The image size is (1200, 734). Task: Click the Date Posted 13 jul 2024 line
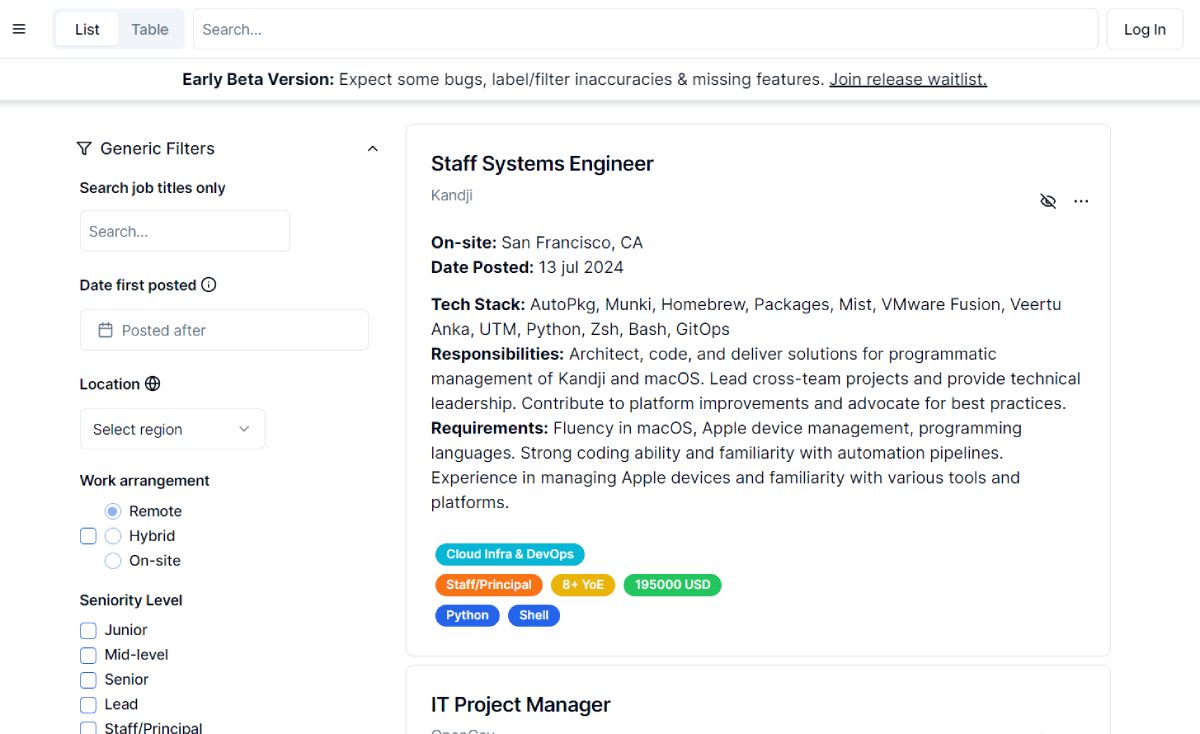click(x=527, y=267)
